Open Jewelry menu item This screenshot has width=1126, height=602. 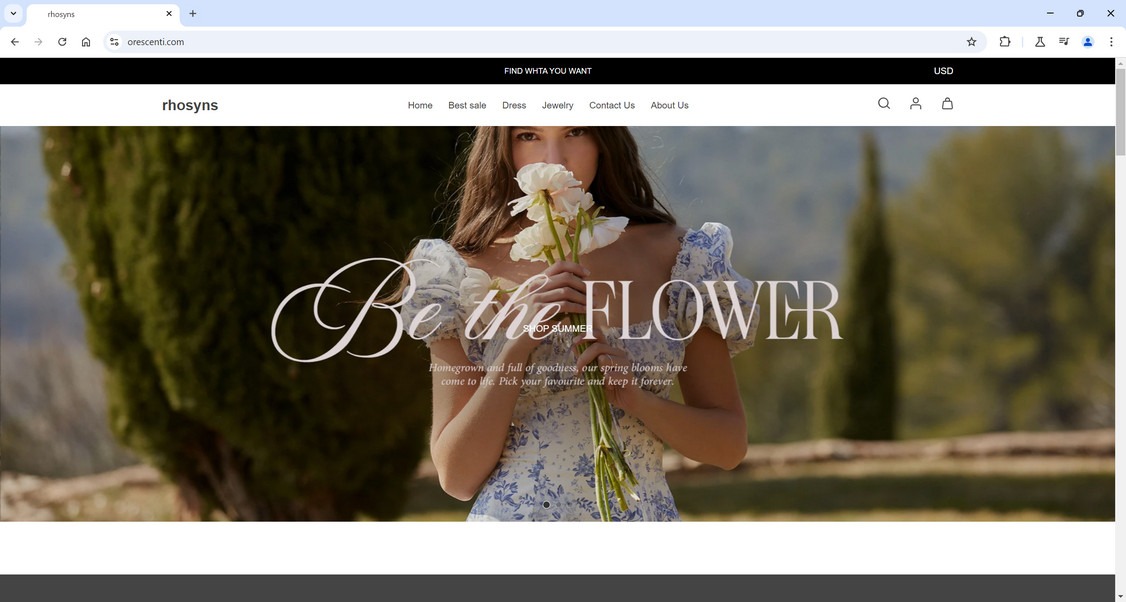(557, 105)
